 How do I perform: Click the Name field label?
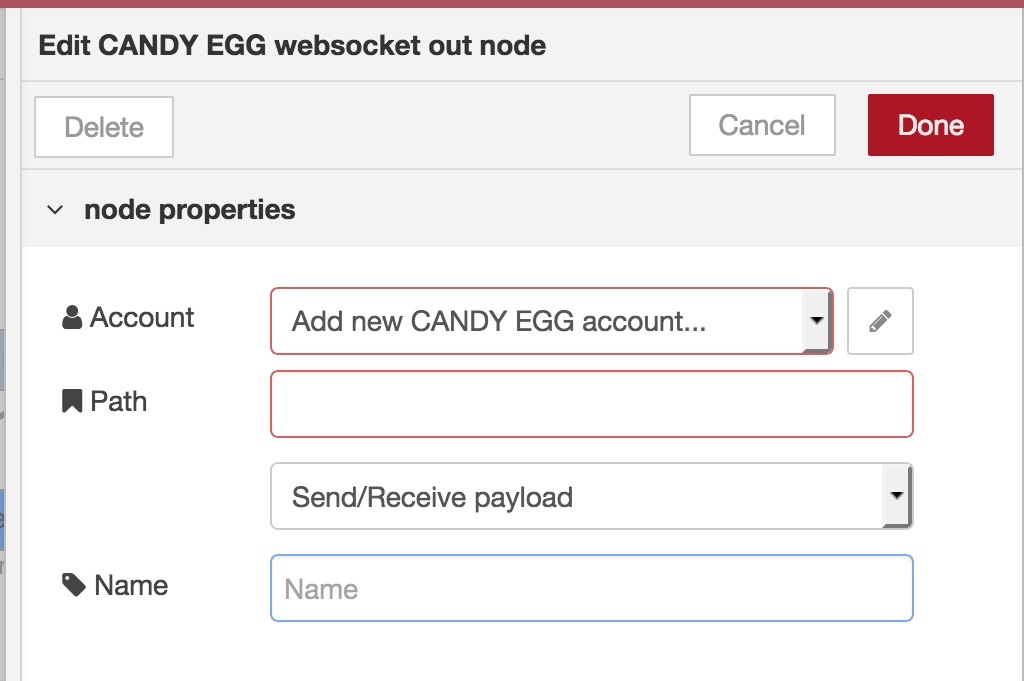point(131,585)
